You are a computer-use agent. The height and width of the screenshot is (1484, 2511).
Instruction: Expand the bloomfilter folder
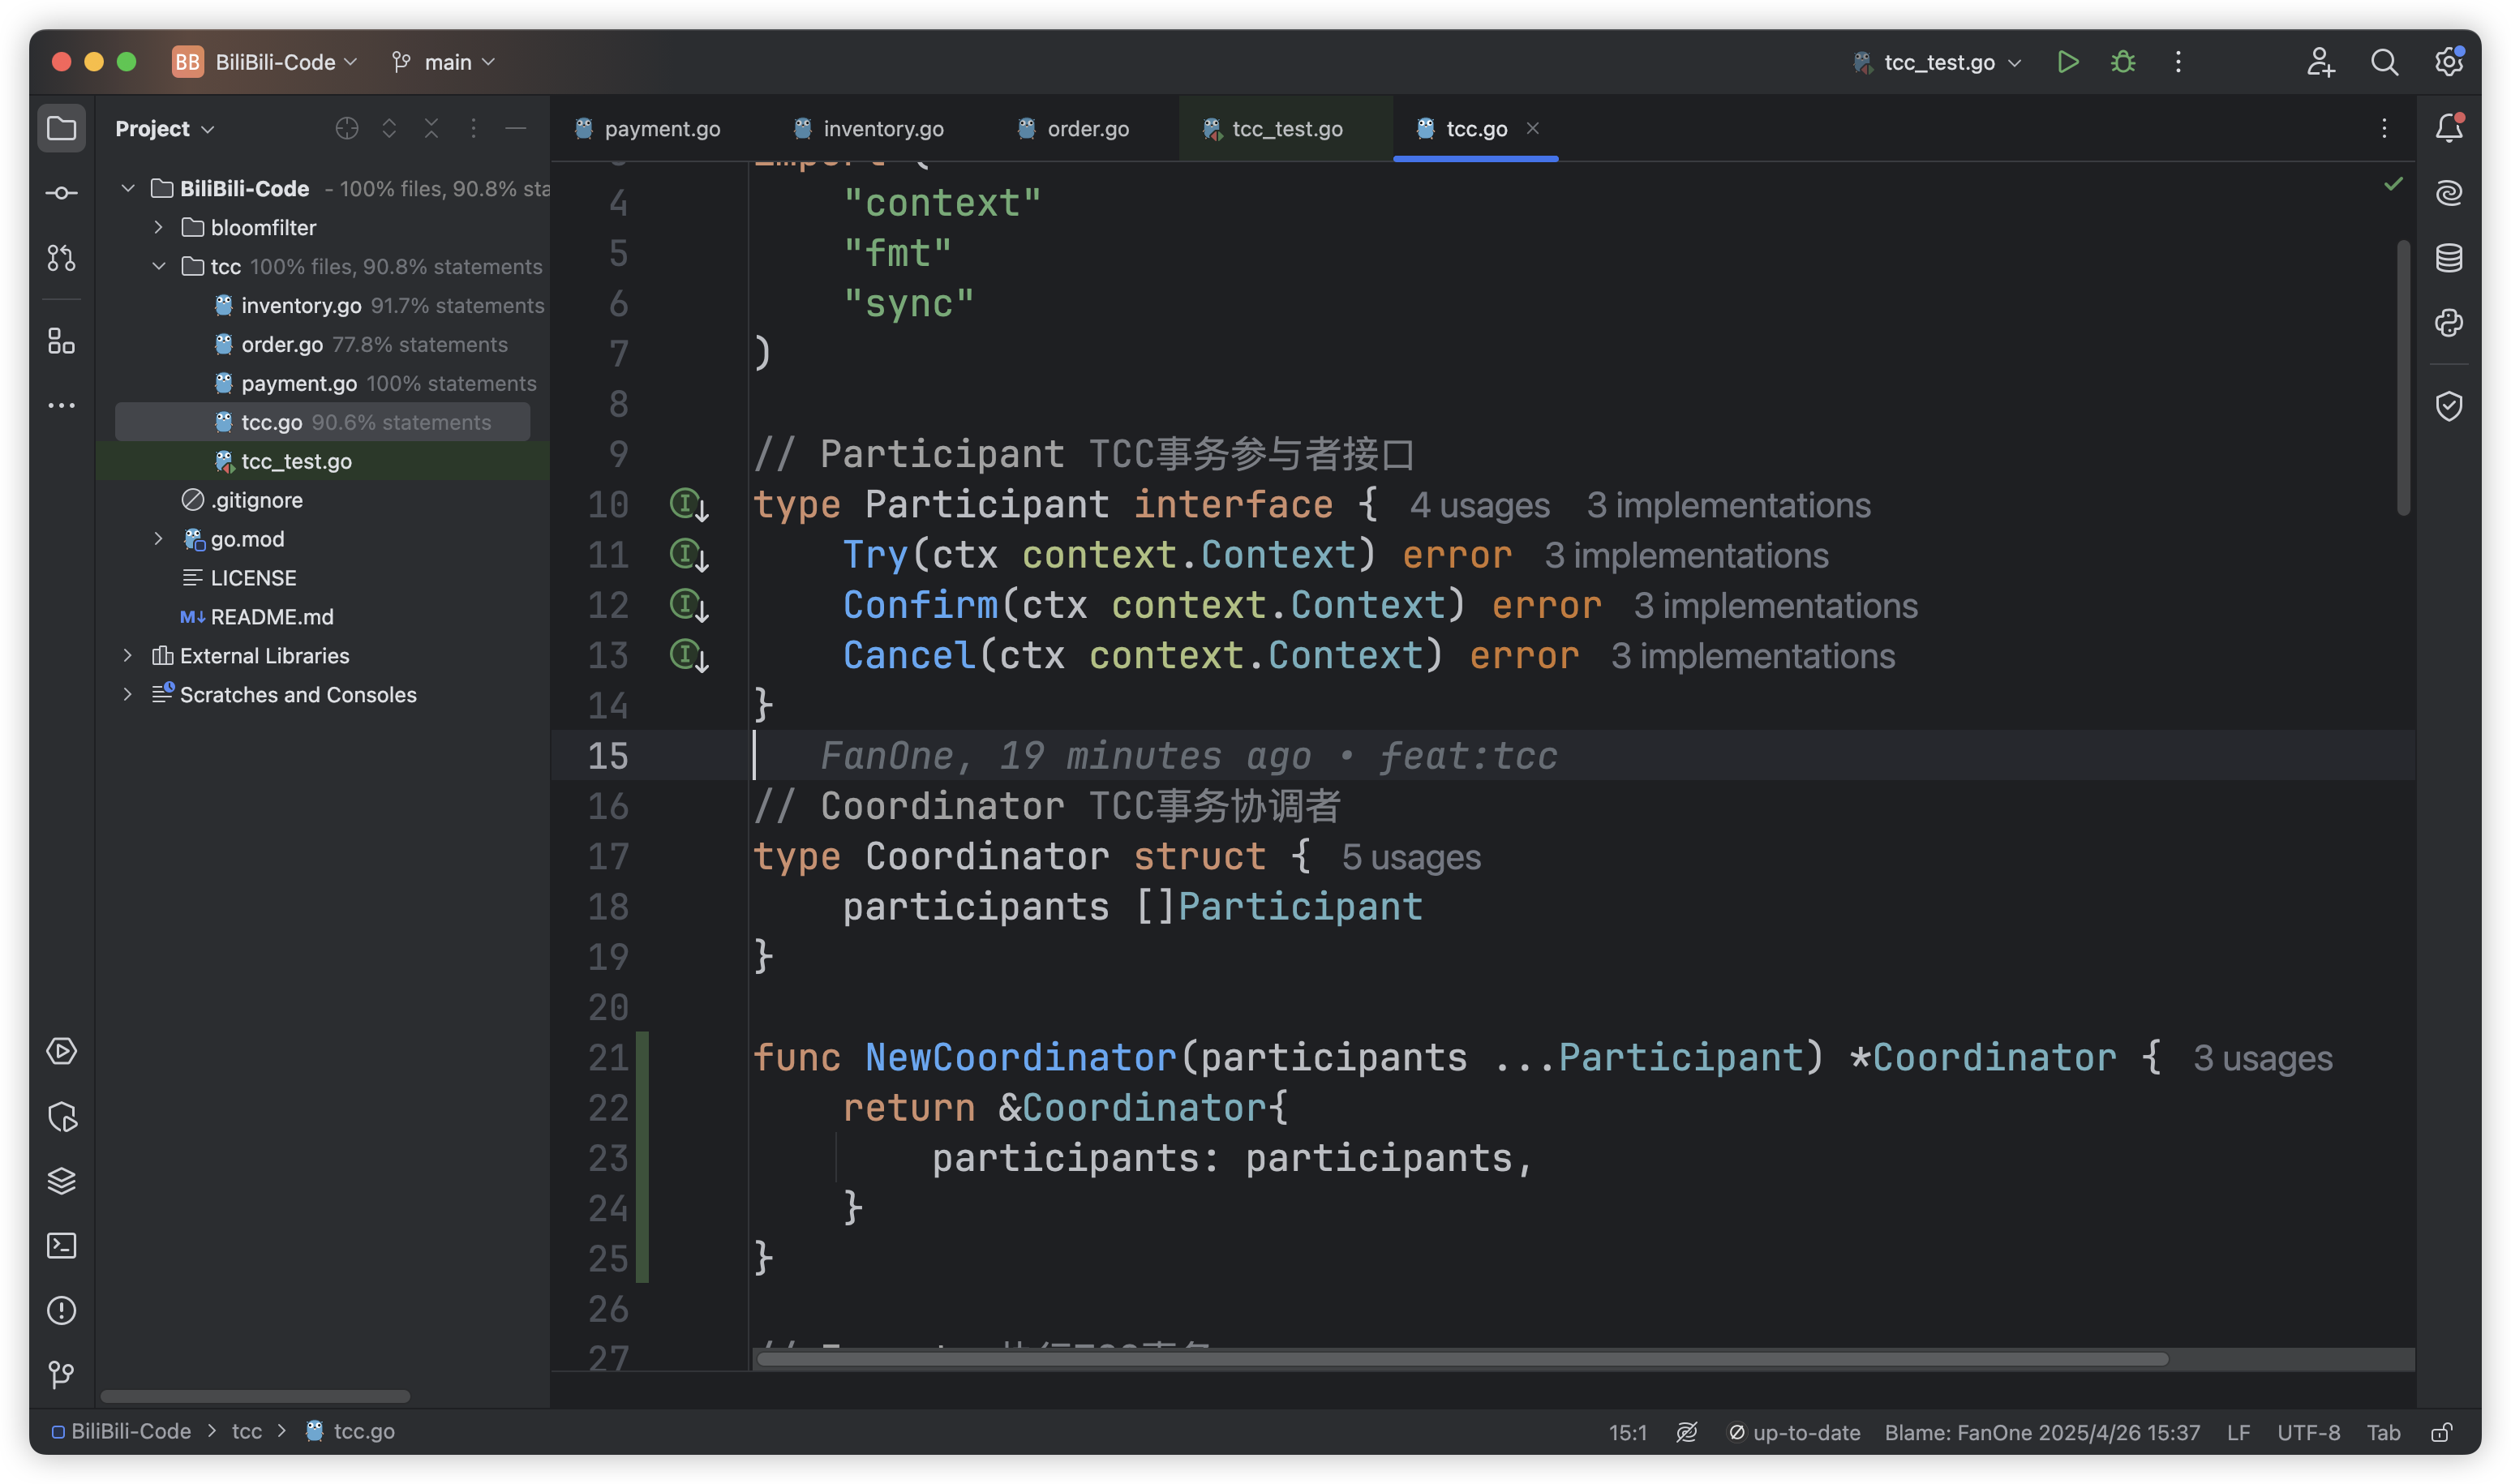coord(158,227)
